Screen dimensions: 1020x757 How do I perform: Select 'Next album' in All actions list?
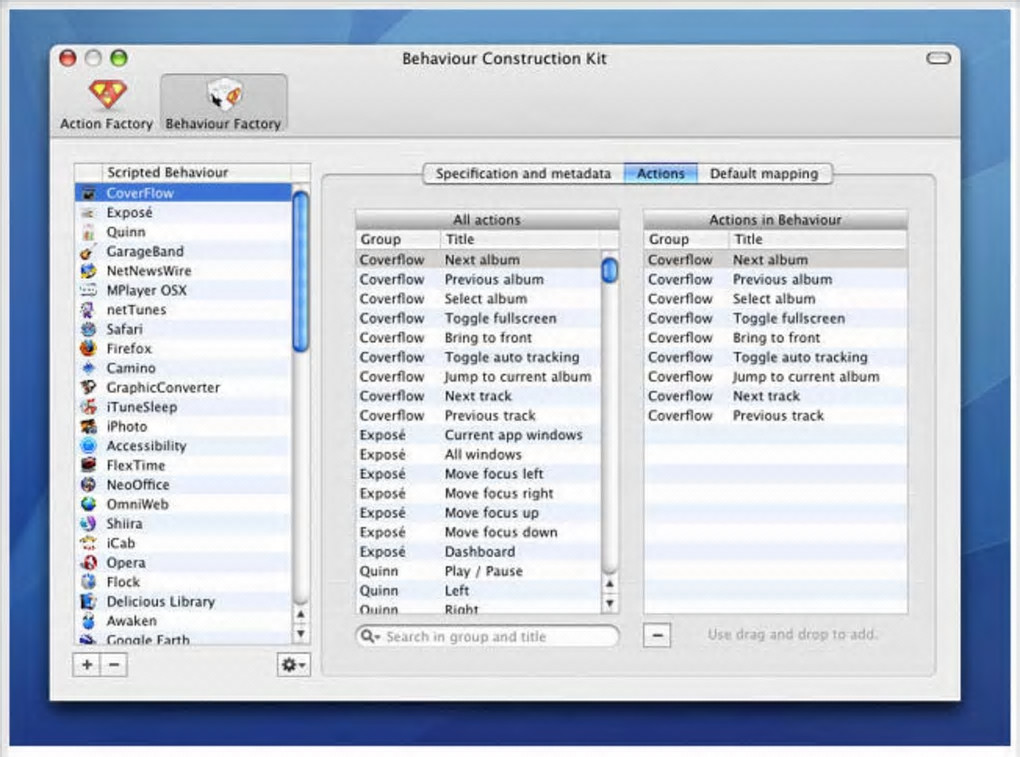point(477,259)
